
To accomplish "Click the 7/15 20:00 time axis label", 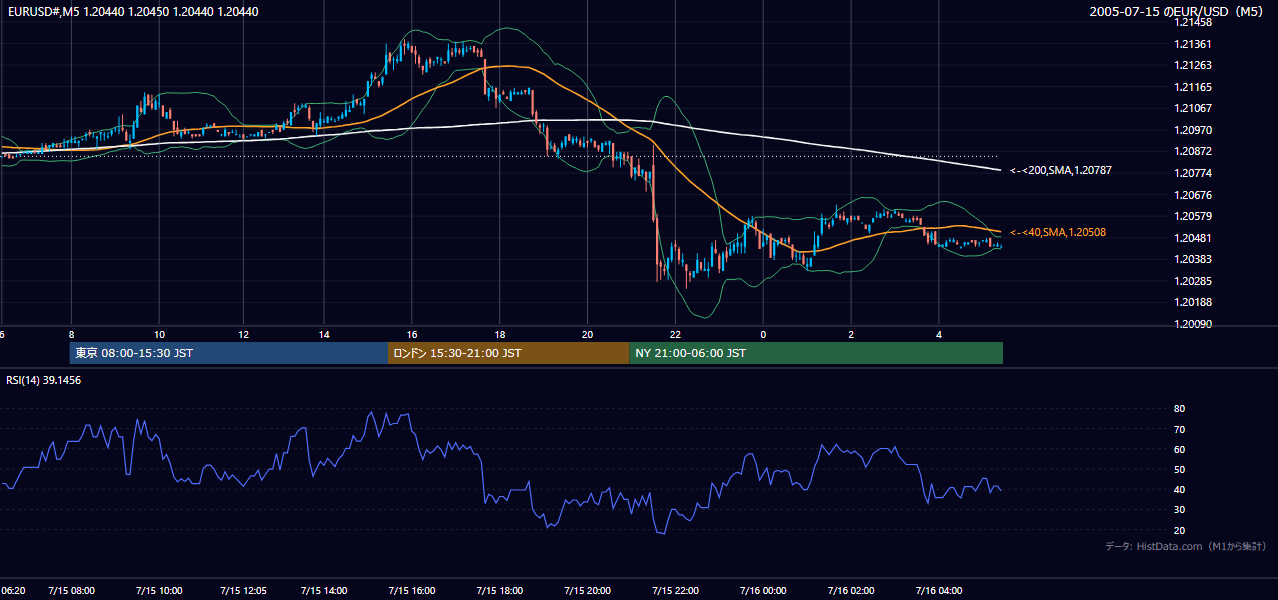I will 587,590.
